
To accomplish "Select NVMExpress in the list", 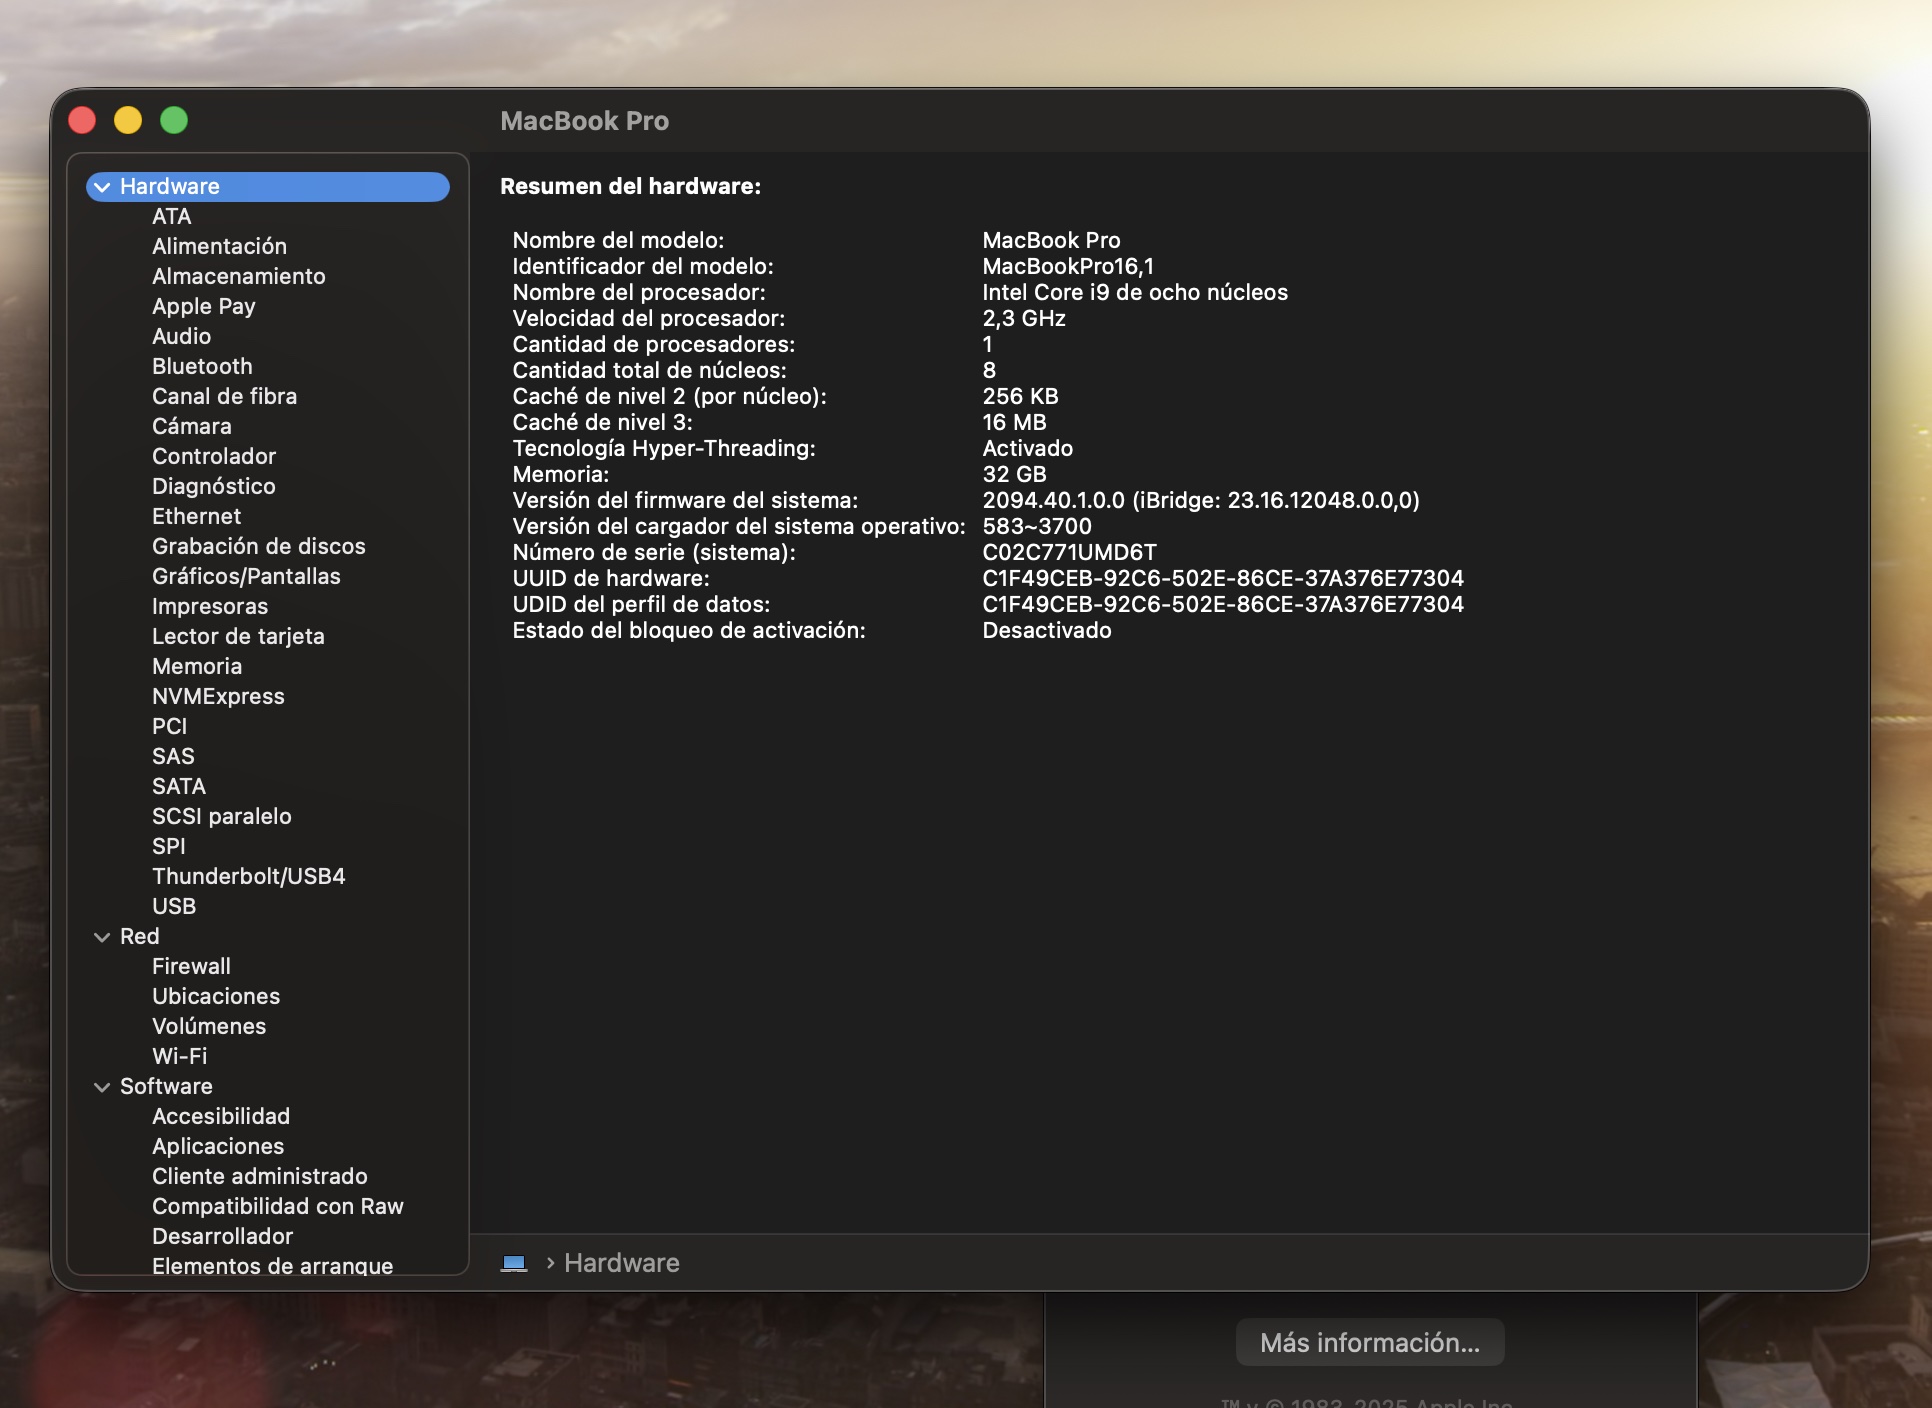I will [218, 696].
